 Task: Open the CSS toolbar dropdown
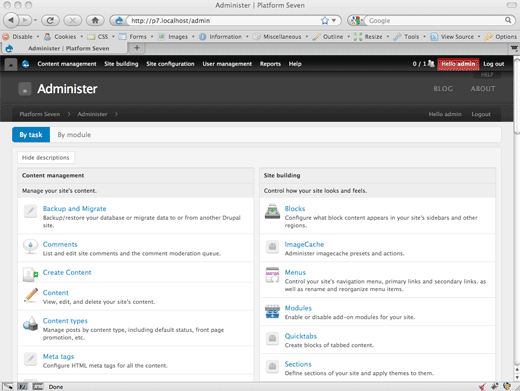pos(101,36)
